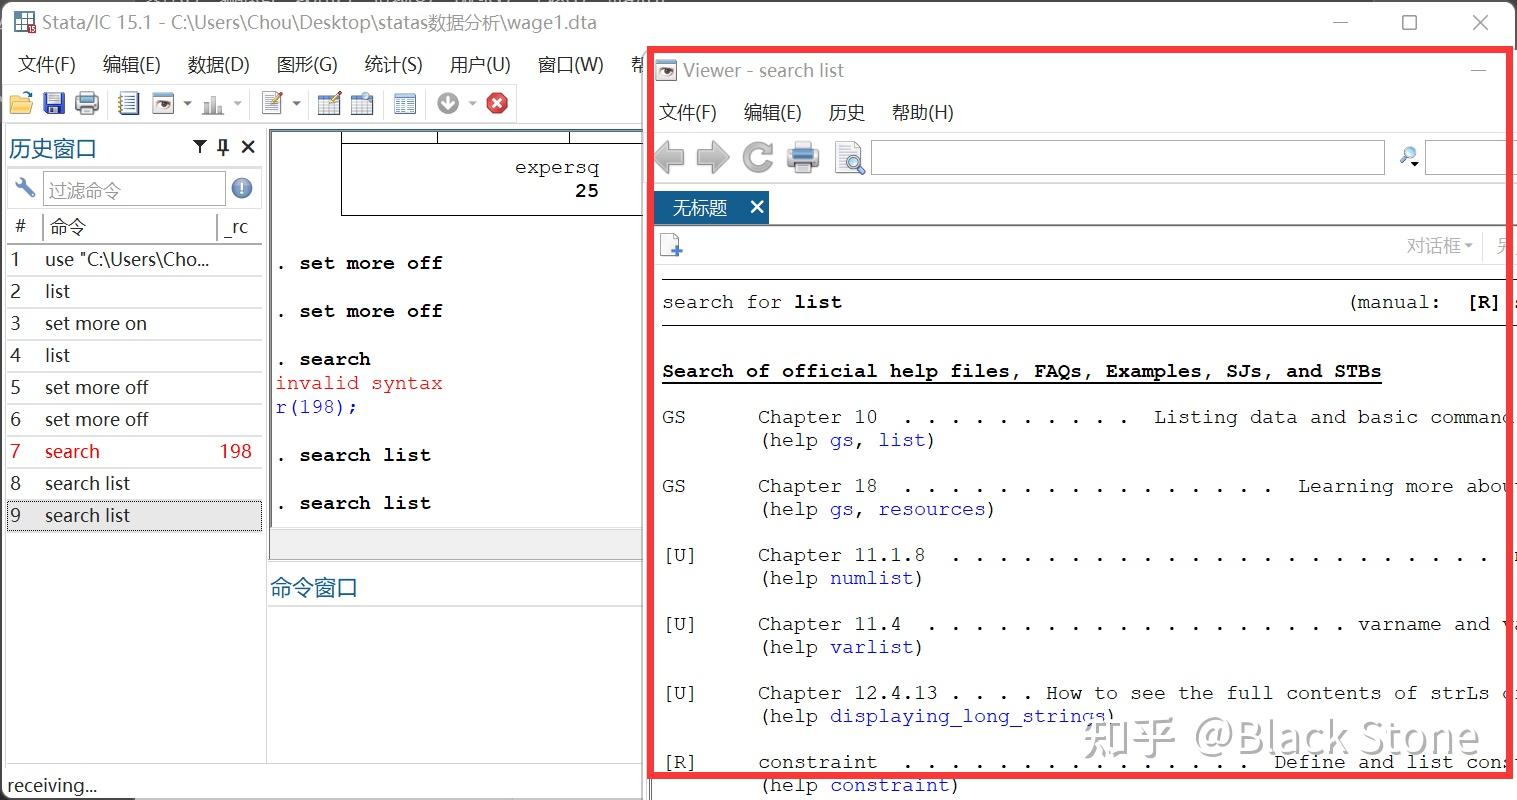Screen dimensions: 1517x800
Task: Refresh the Viewer with the reload icon
Action: (x=758, y=157)
